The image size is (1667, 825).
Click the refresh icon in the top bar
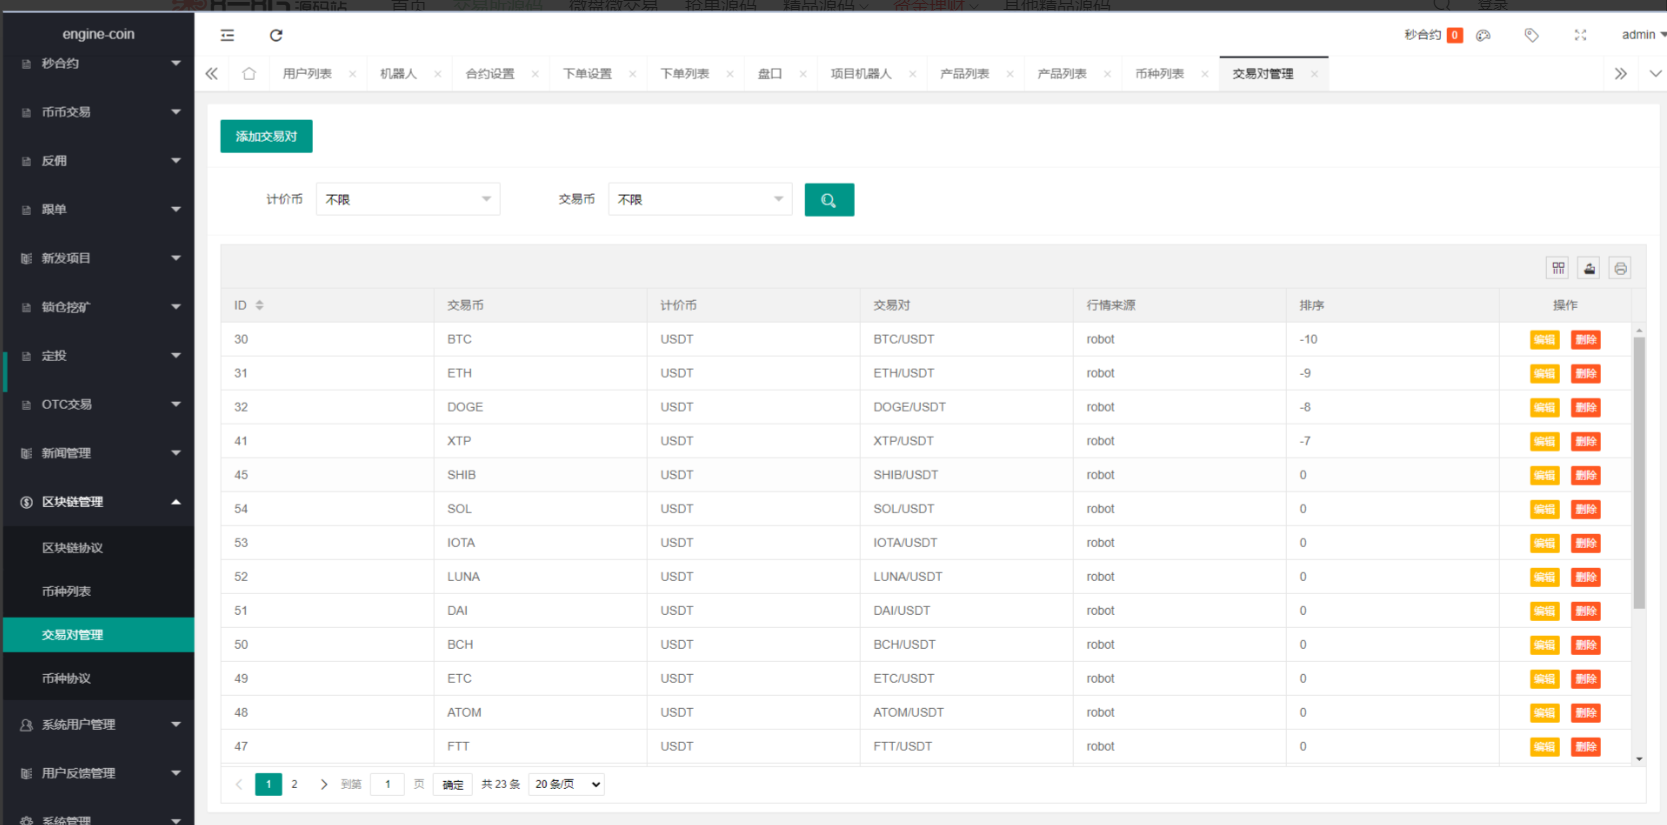276,35
